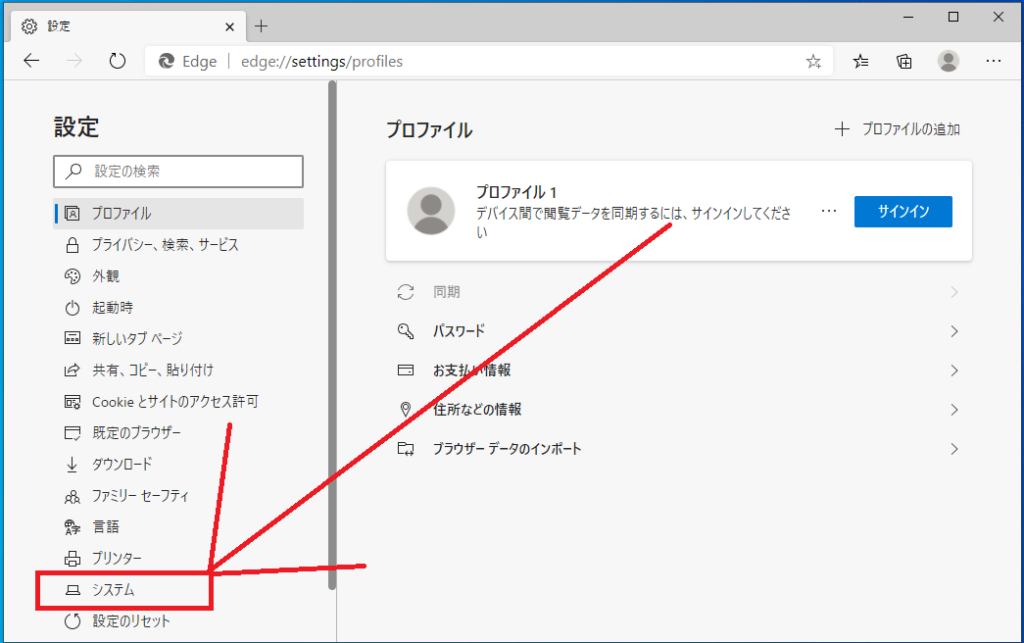Click the star to favorite this page
1024x643 pixels.
point(813,62)
